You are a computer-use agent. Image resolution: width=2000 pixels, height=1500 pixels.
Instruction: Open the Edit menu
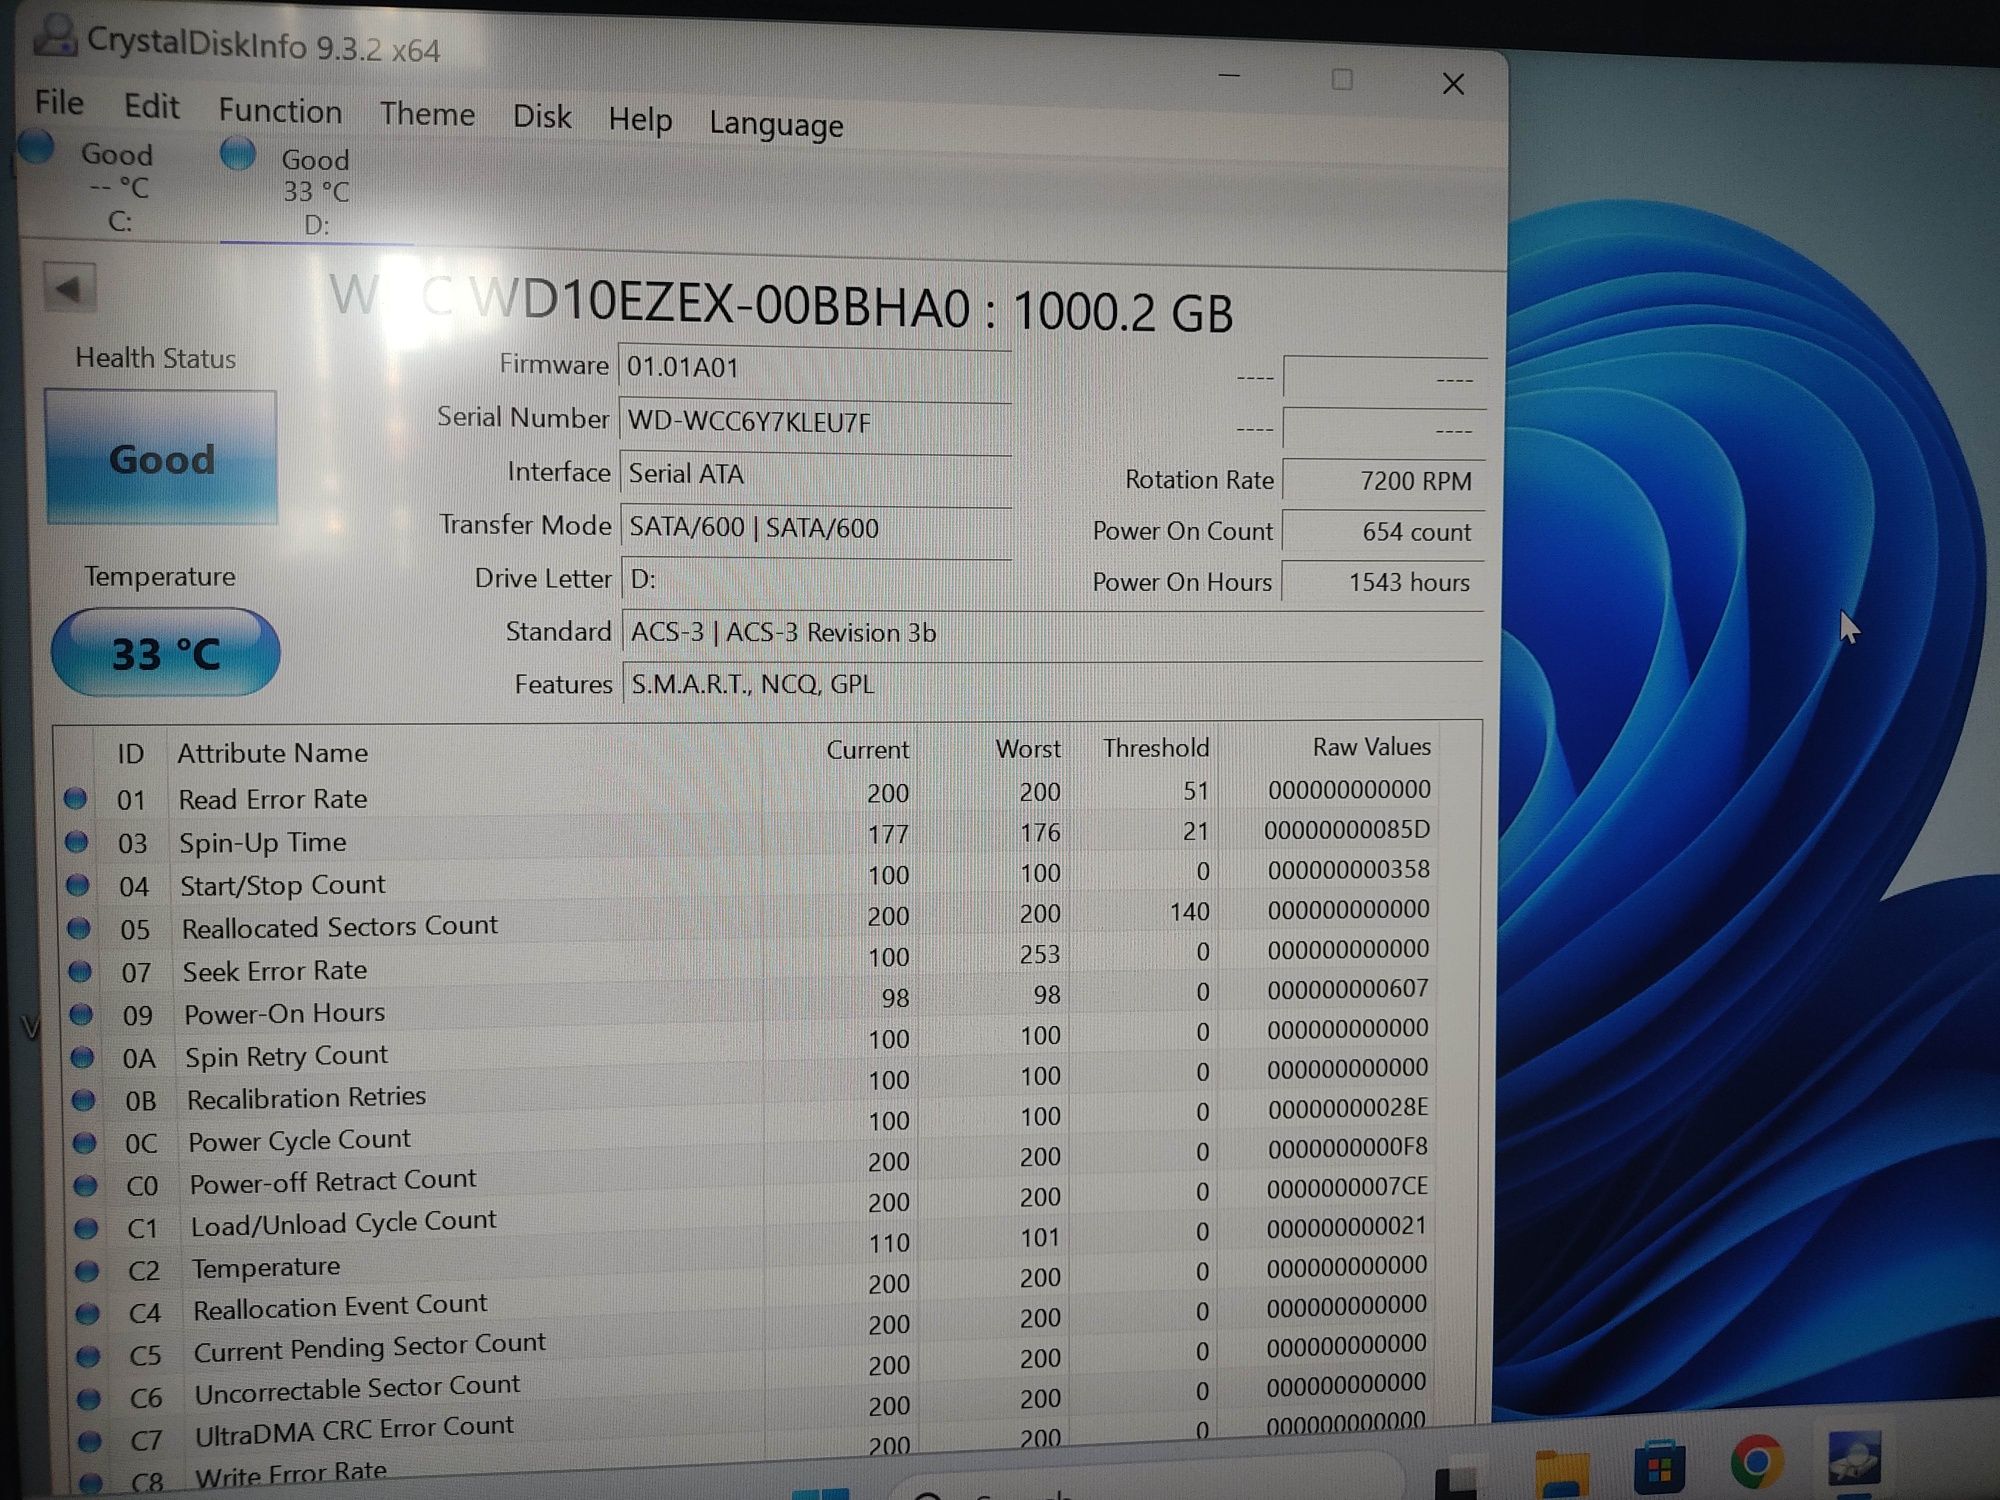point(151,106)
